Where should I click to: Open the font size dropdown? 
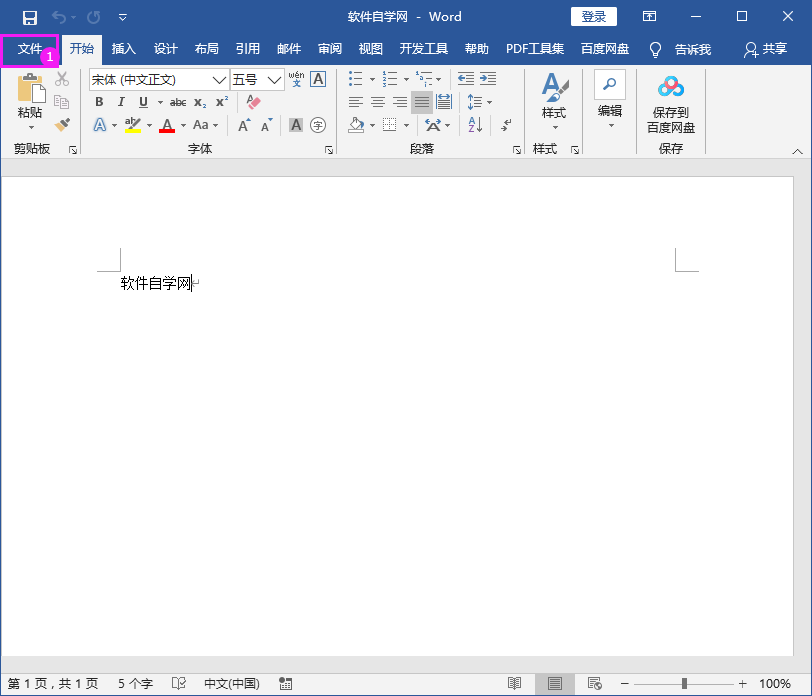[274, 78]
